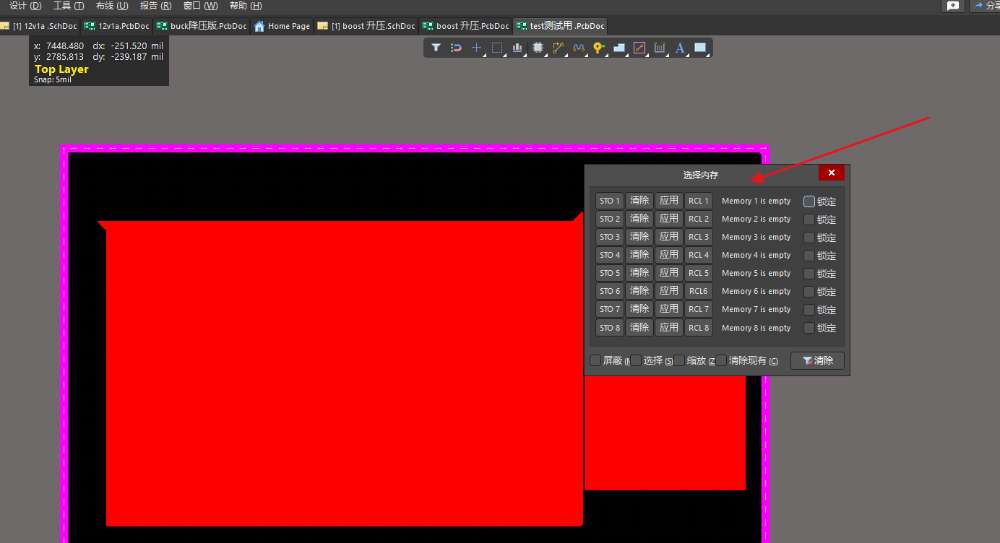Click the place line tool icon

pos(639,48)
